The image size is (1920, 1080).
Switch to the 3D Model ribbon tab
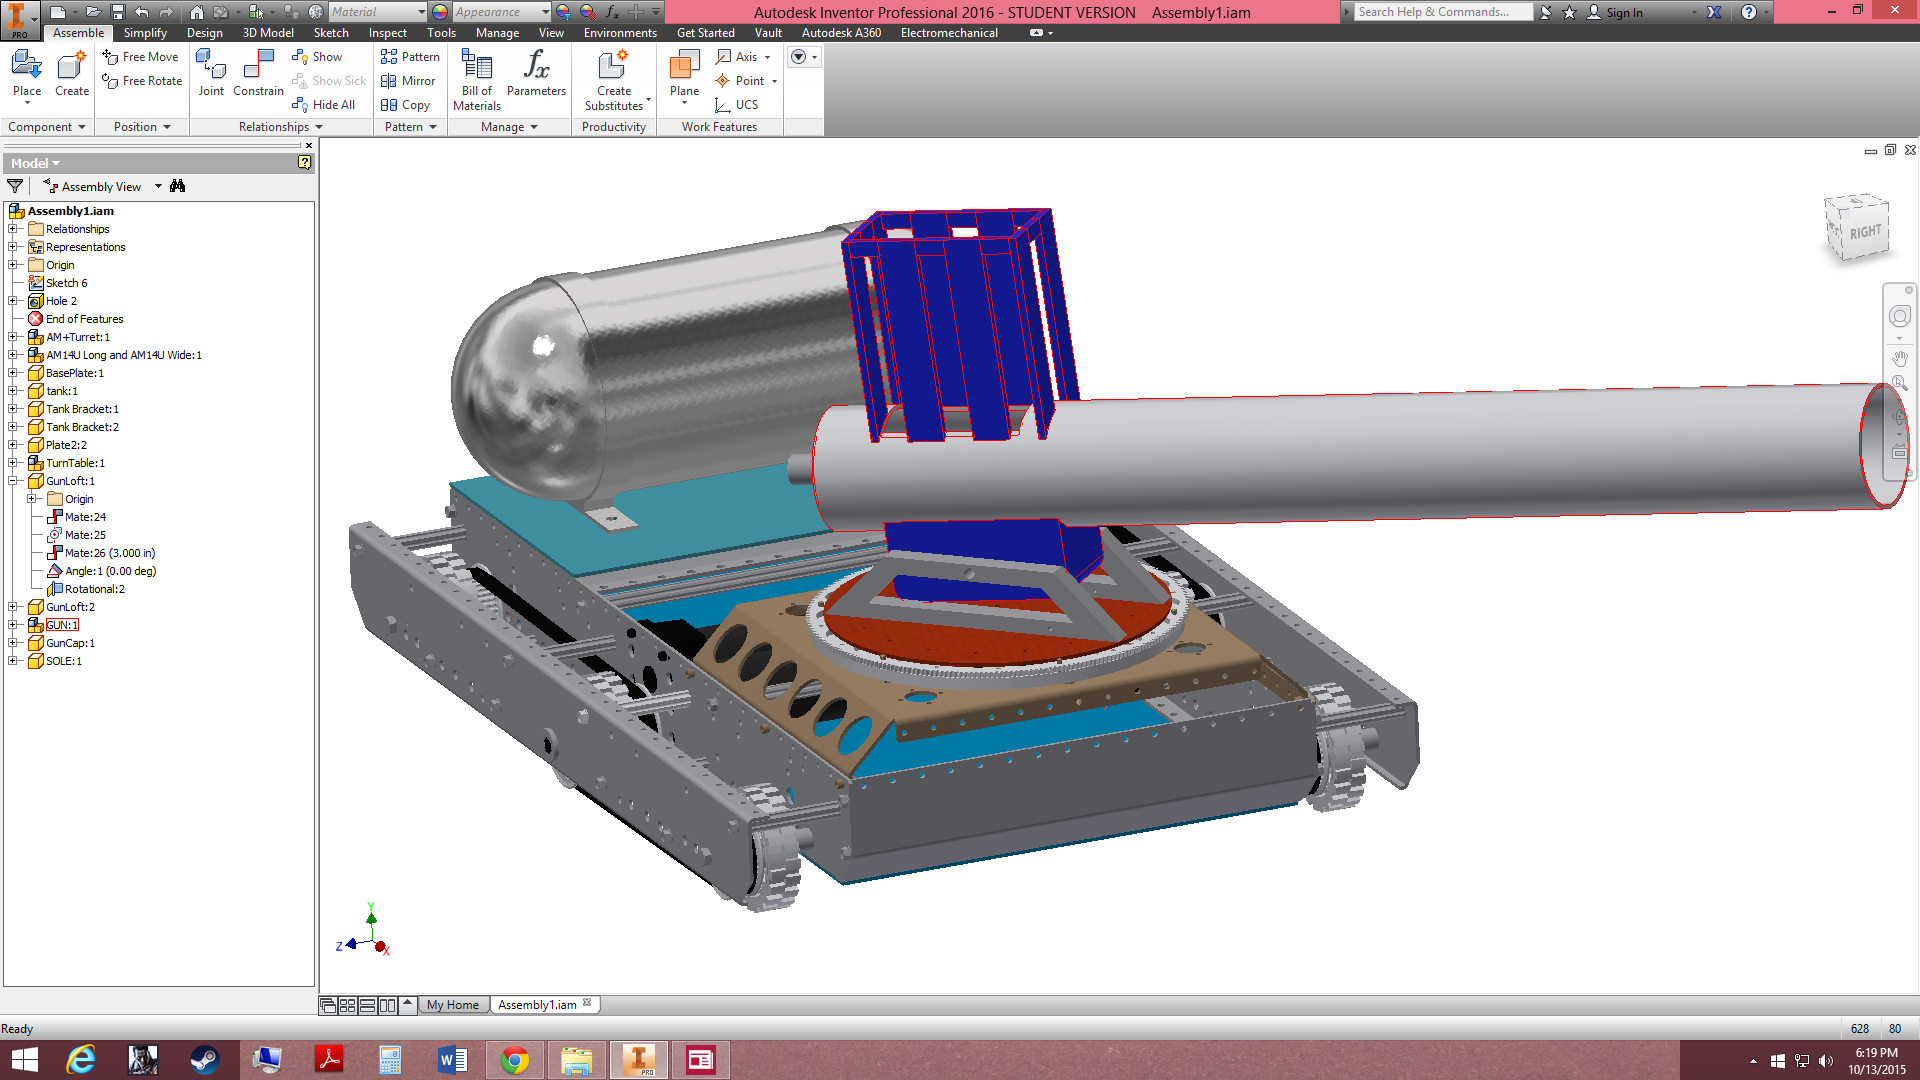click(x=268, y=33)
